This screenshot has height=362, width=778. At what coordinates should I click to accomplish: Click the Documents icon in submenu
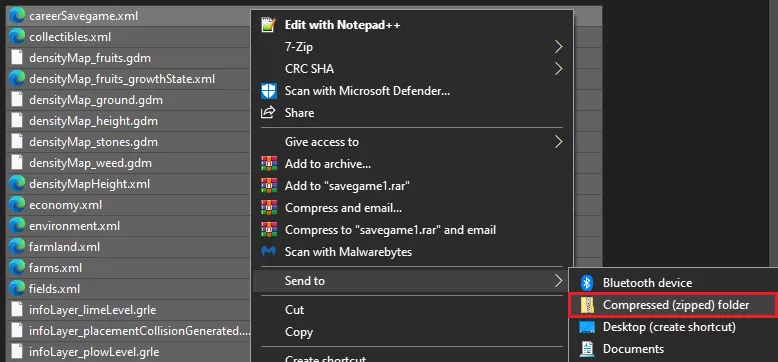(587, 349)
